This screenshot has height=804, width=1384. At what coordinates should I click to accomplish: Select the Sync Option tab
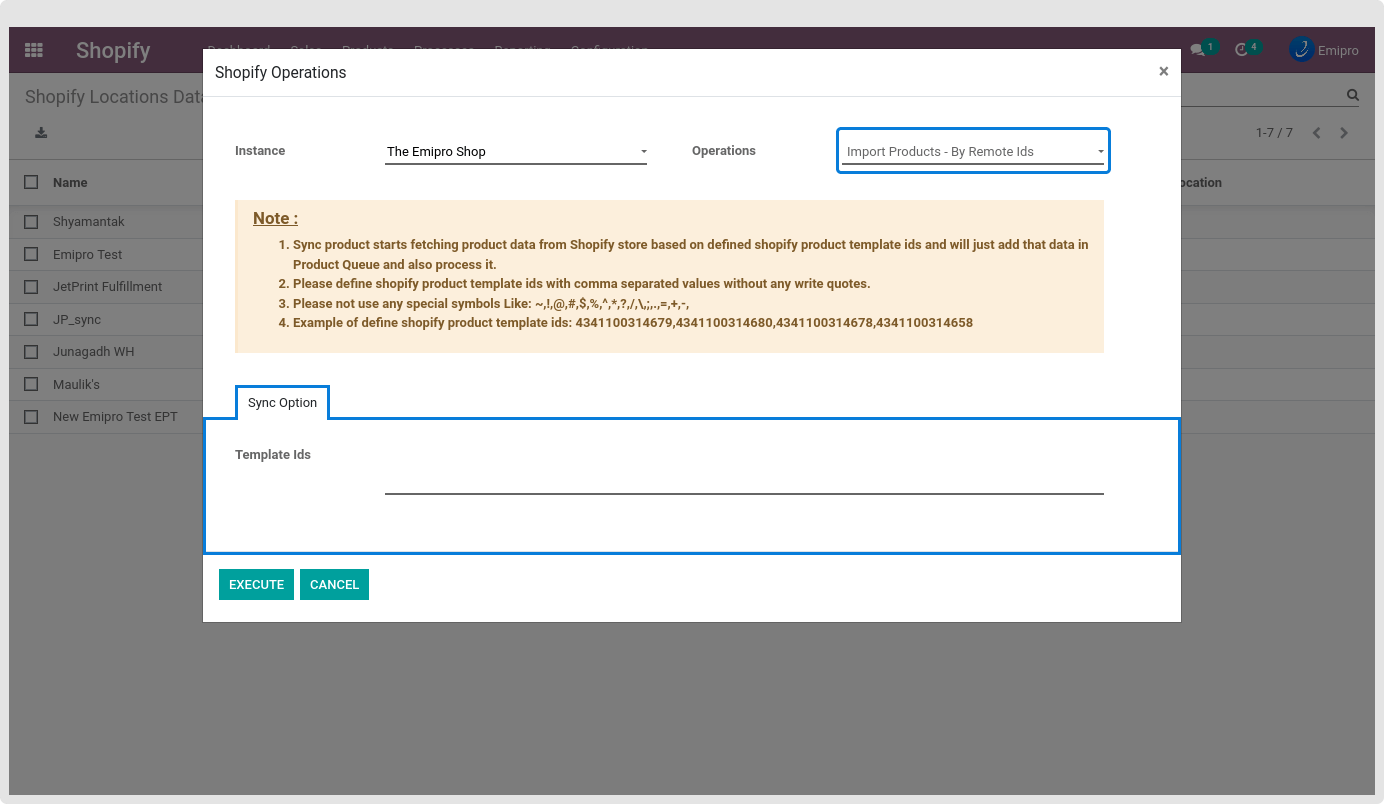tap(282, 403)
